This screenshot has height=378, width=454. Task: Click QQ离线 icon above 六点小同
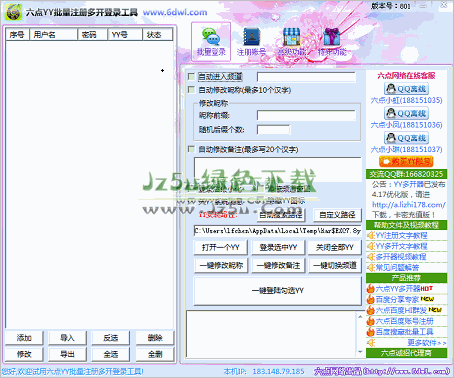(x=406, y=113)
